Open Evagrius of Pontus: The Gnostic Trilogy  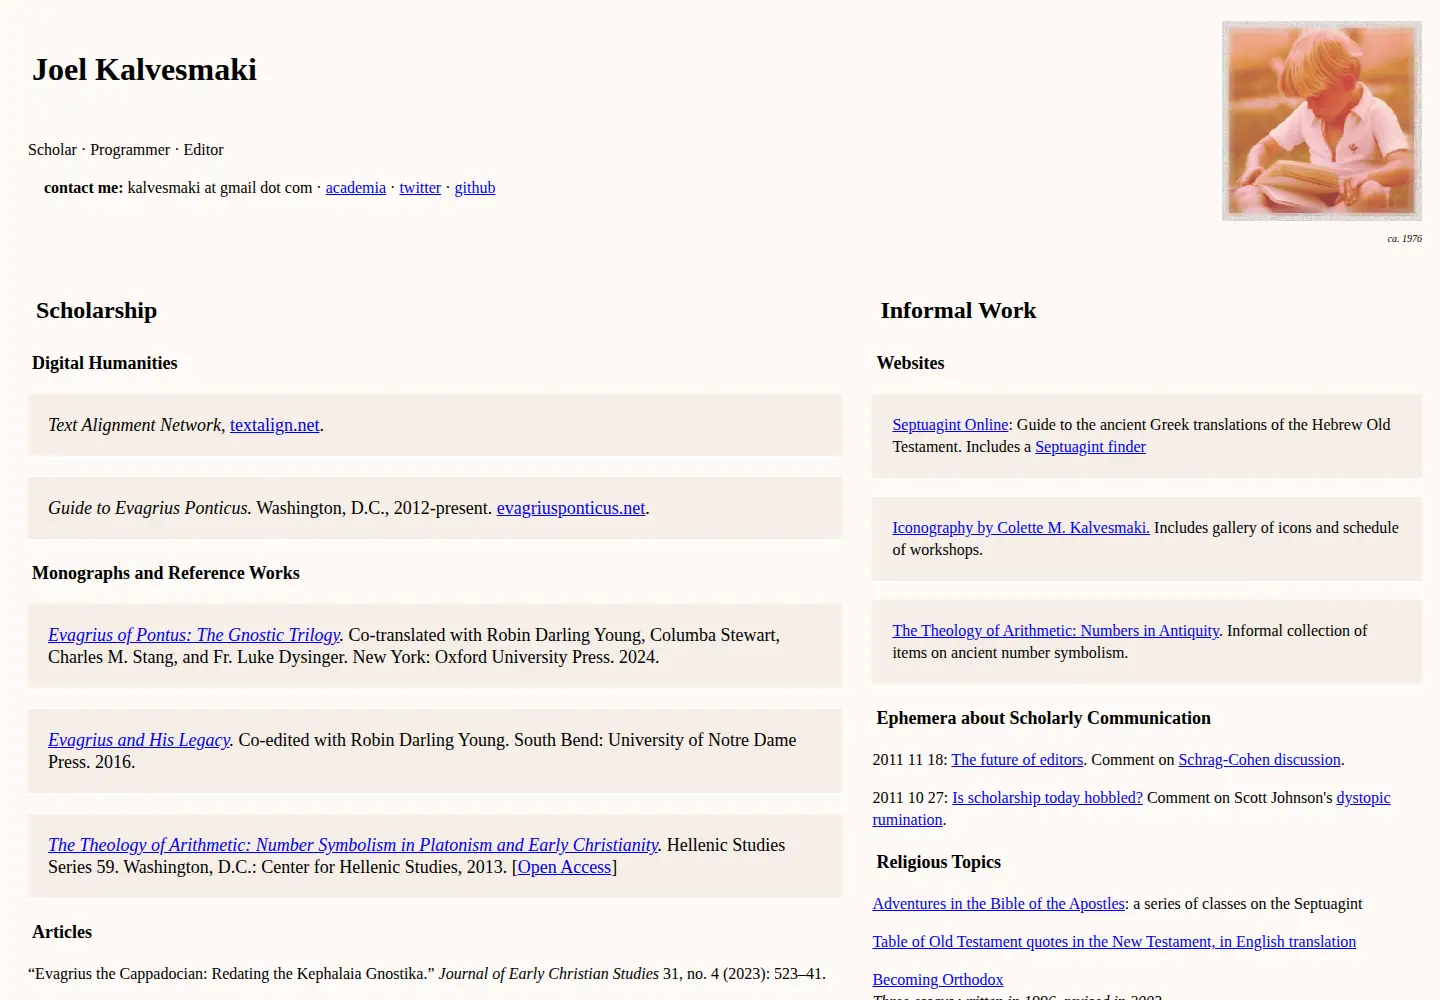point(194,635)
